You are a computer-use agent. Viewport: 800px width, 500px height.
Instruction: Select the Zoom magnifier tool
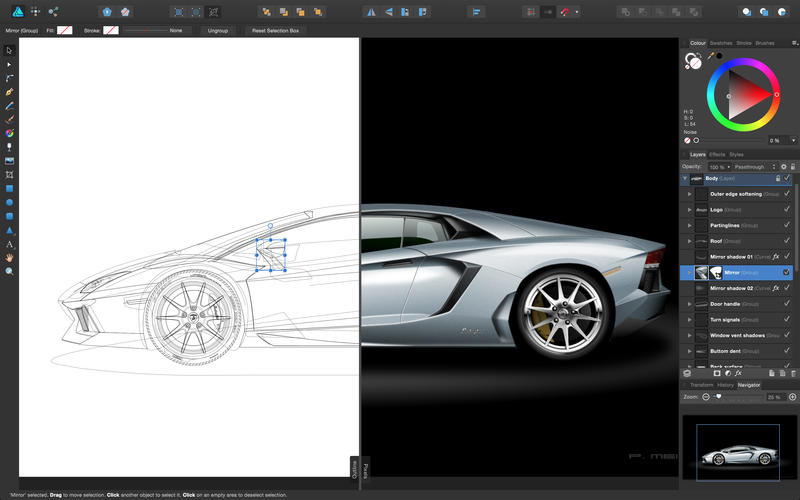click(9, 271)
